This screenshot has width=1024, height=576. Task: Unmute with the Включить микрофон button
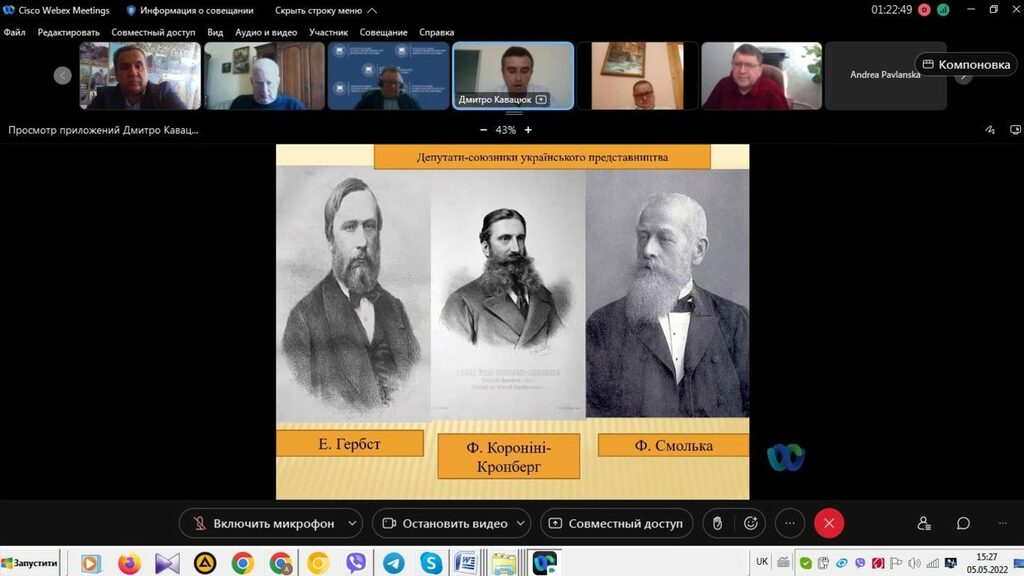pyautogui.click(x=263, y=523)
